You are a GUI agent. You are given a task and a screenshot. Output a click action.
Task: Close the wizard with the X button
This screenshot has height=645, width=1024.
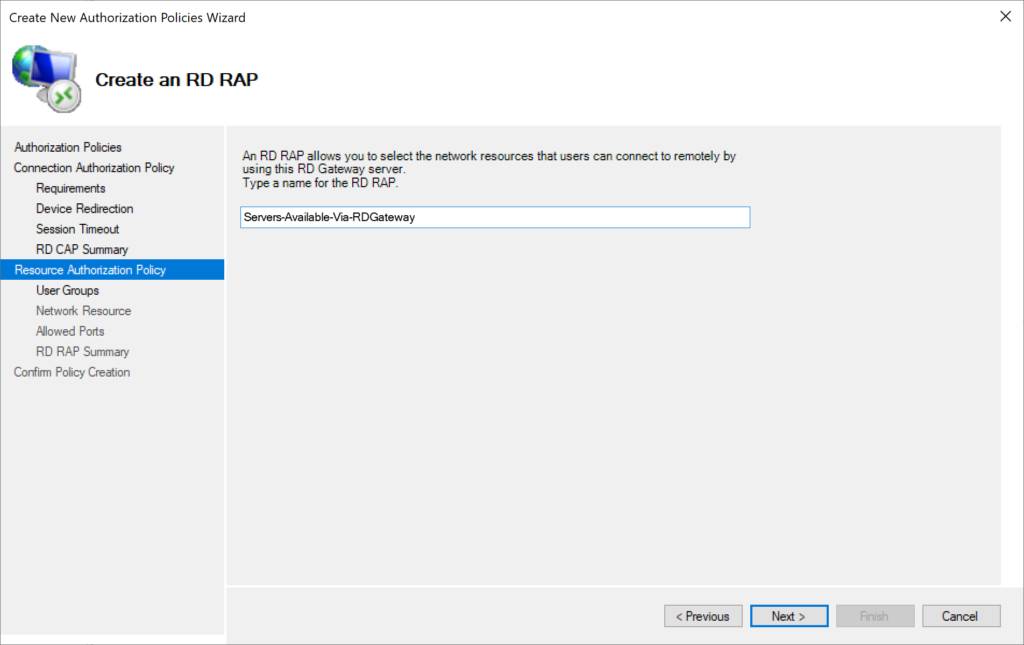click(x=1005, y=16)
